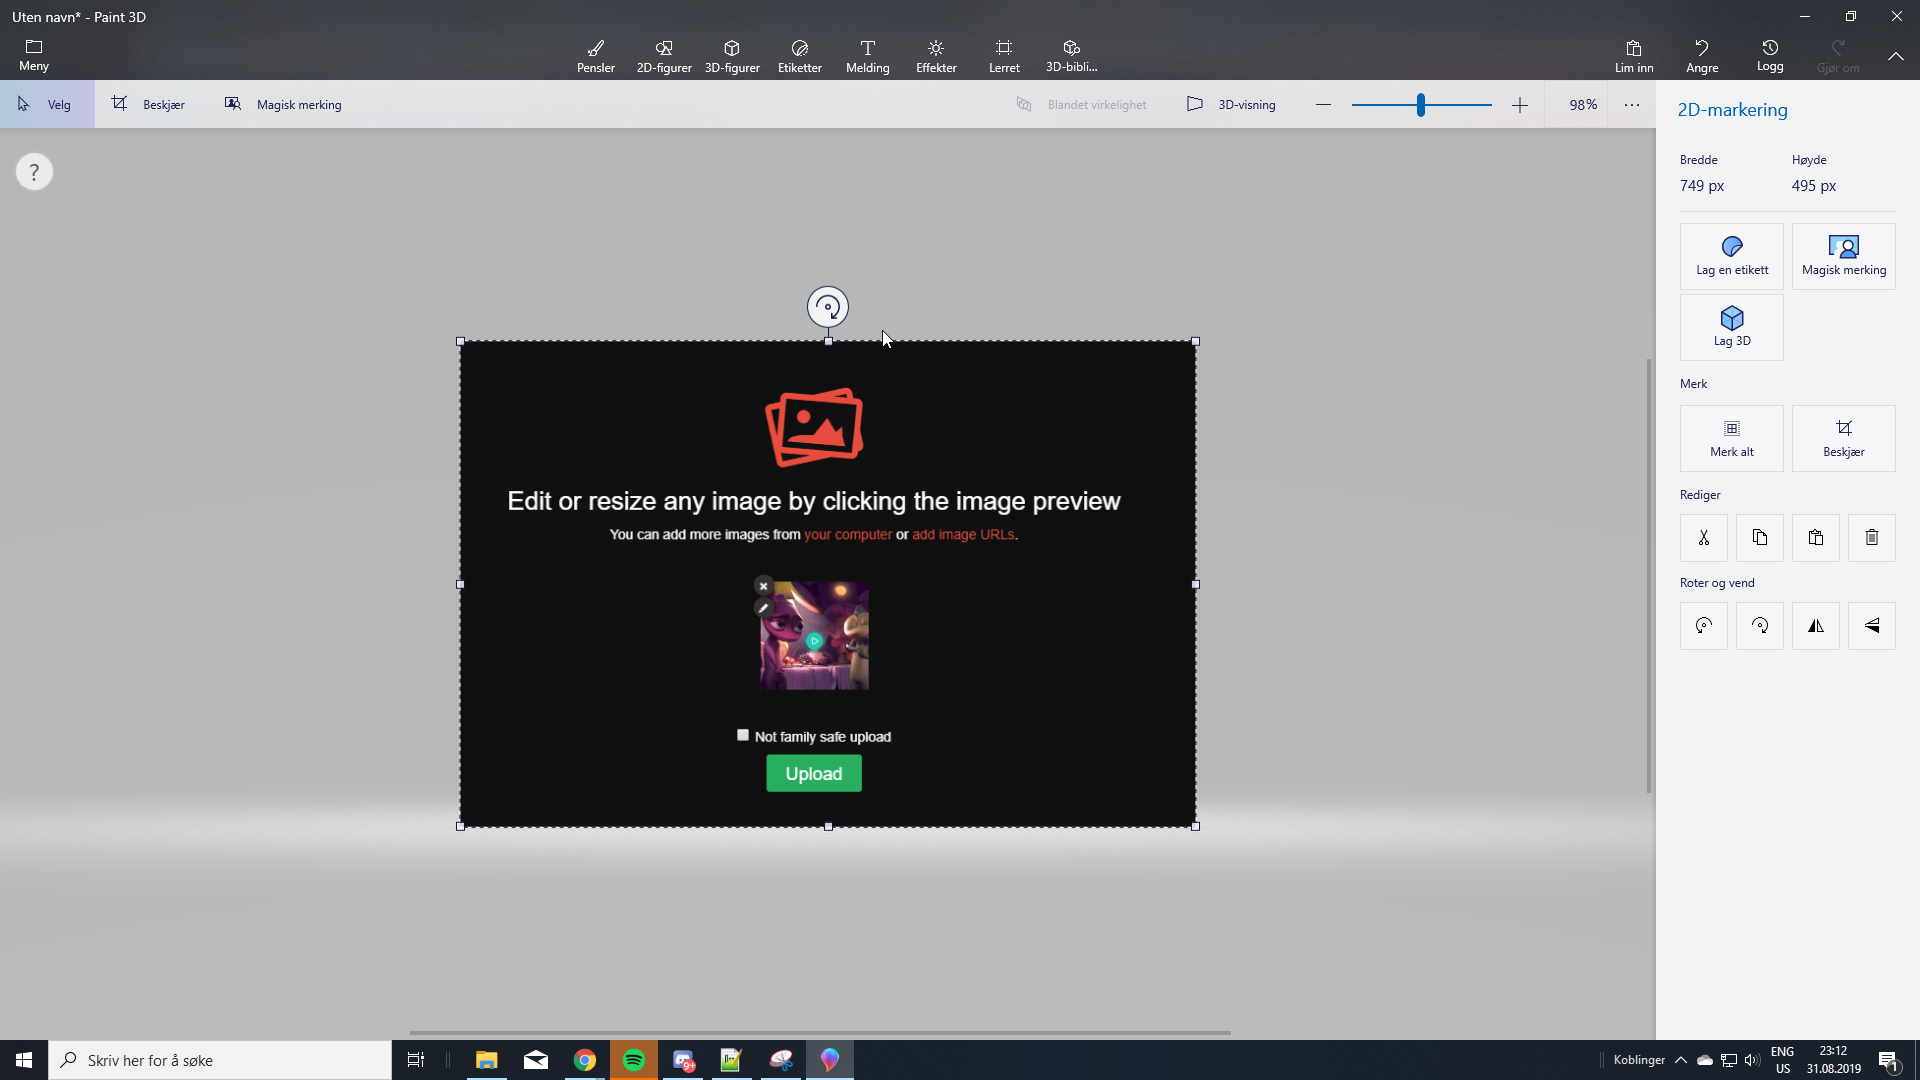Click the delete trash icon

coord(1872,538)
